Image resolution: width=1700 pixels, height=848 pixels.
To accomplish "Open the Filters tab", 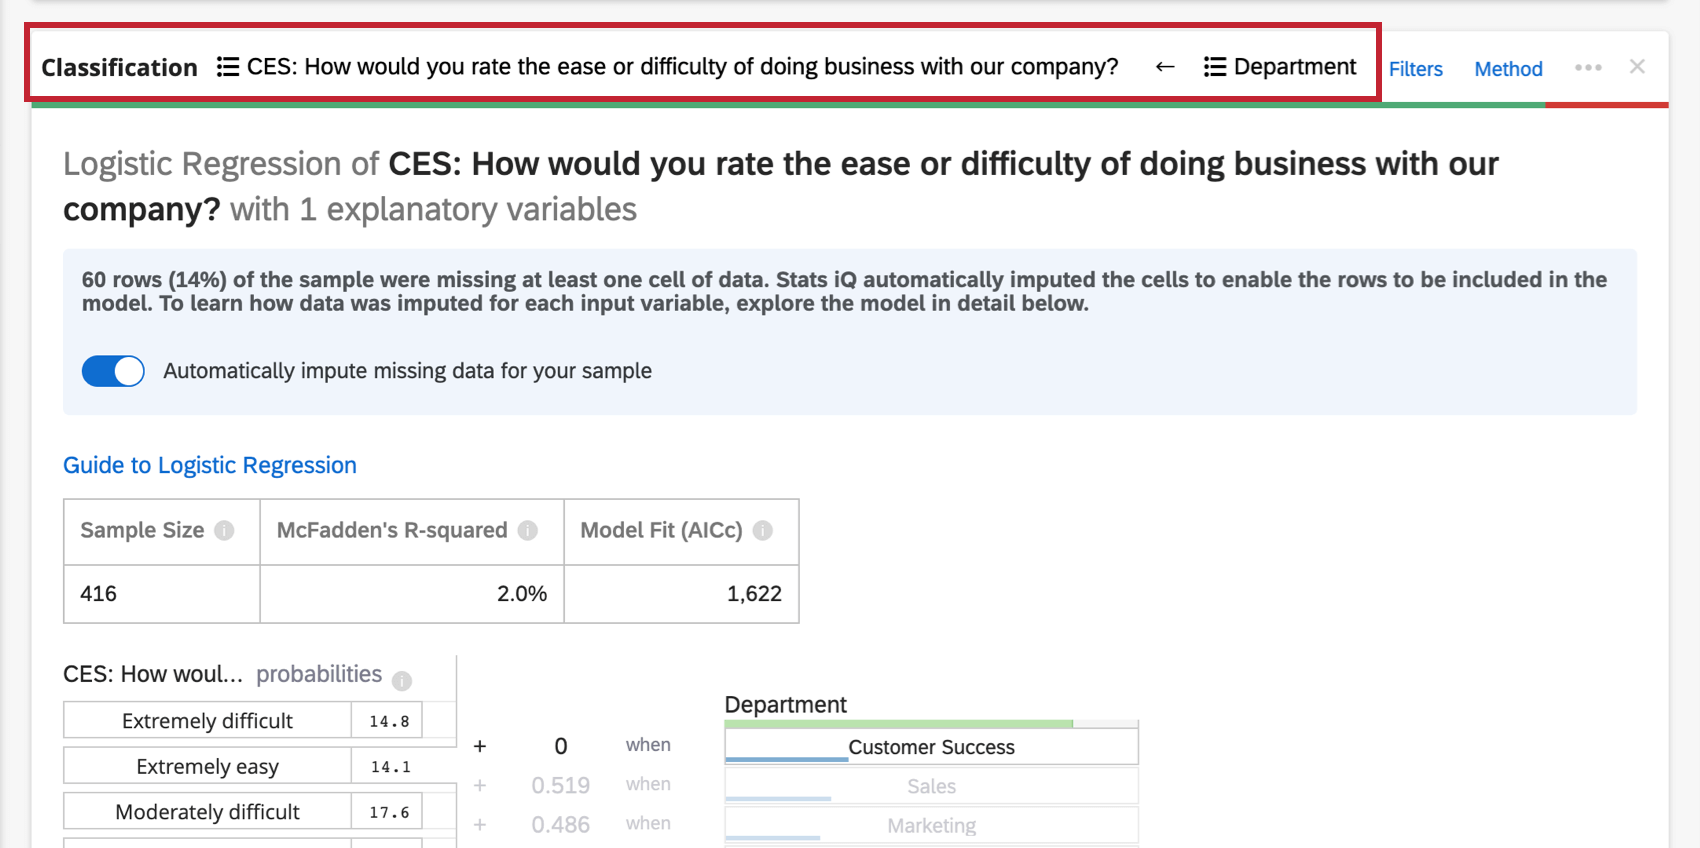I will (x=1416, y=69).
